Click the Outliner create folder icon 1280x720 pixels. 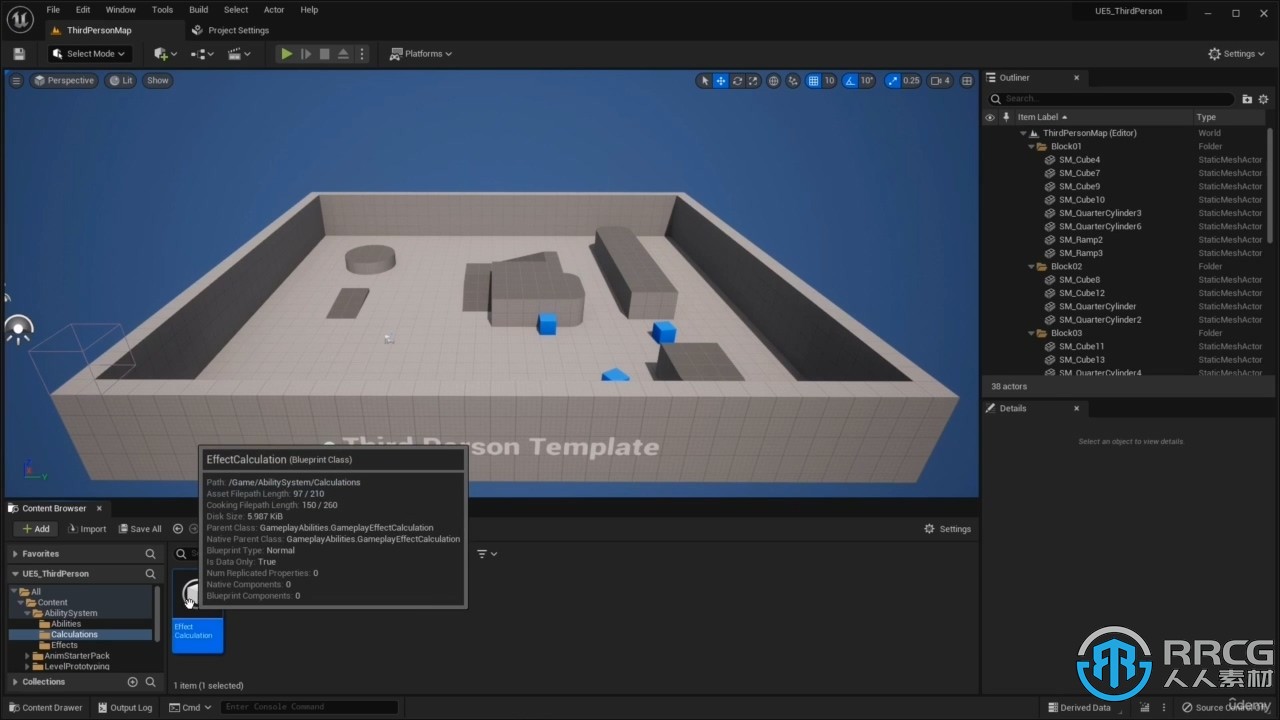coord(1247,99)
